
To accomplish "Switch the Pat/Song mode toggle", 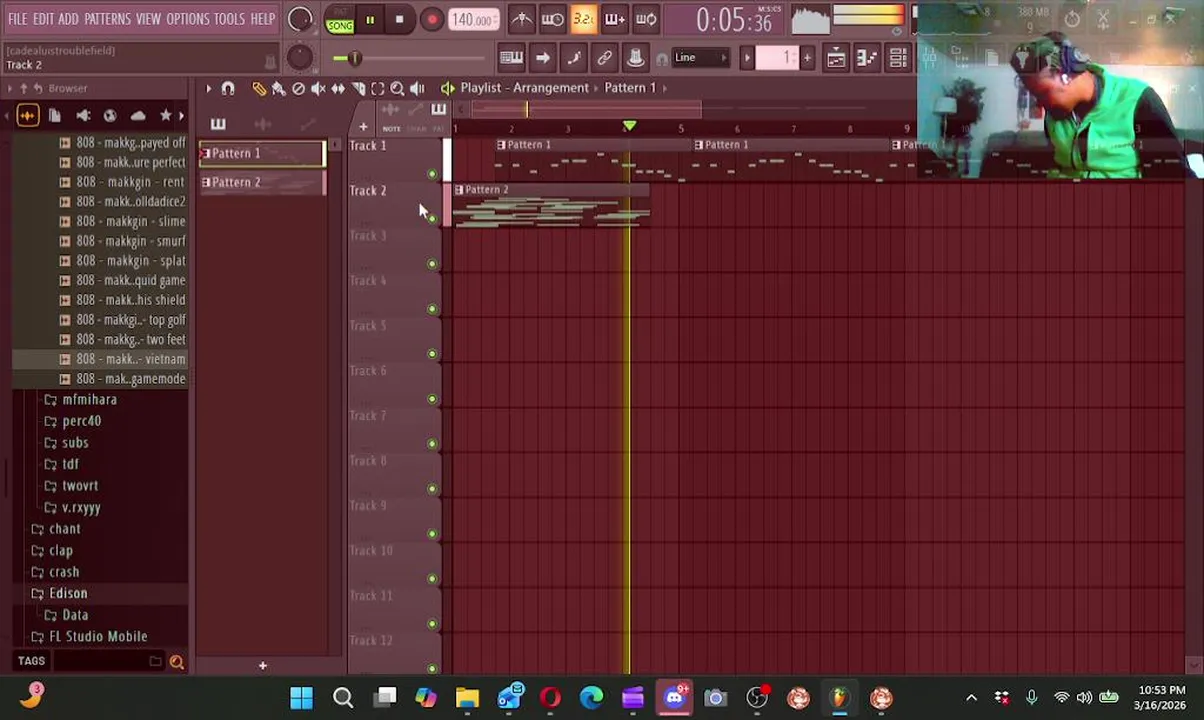I will (x=340, y=20).
